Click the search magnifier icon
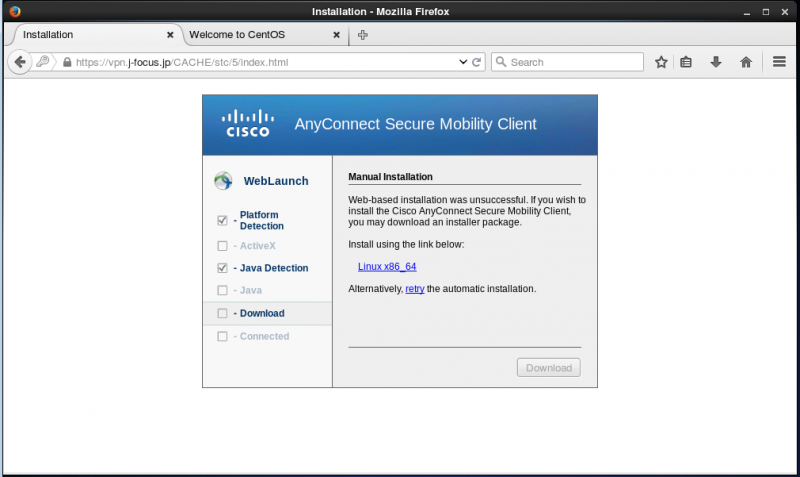Screen dimensions: 800x477 click(x=501, y=62)
